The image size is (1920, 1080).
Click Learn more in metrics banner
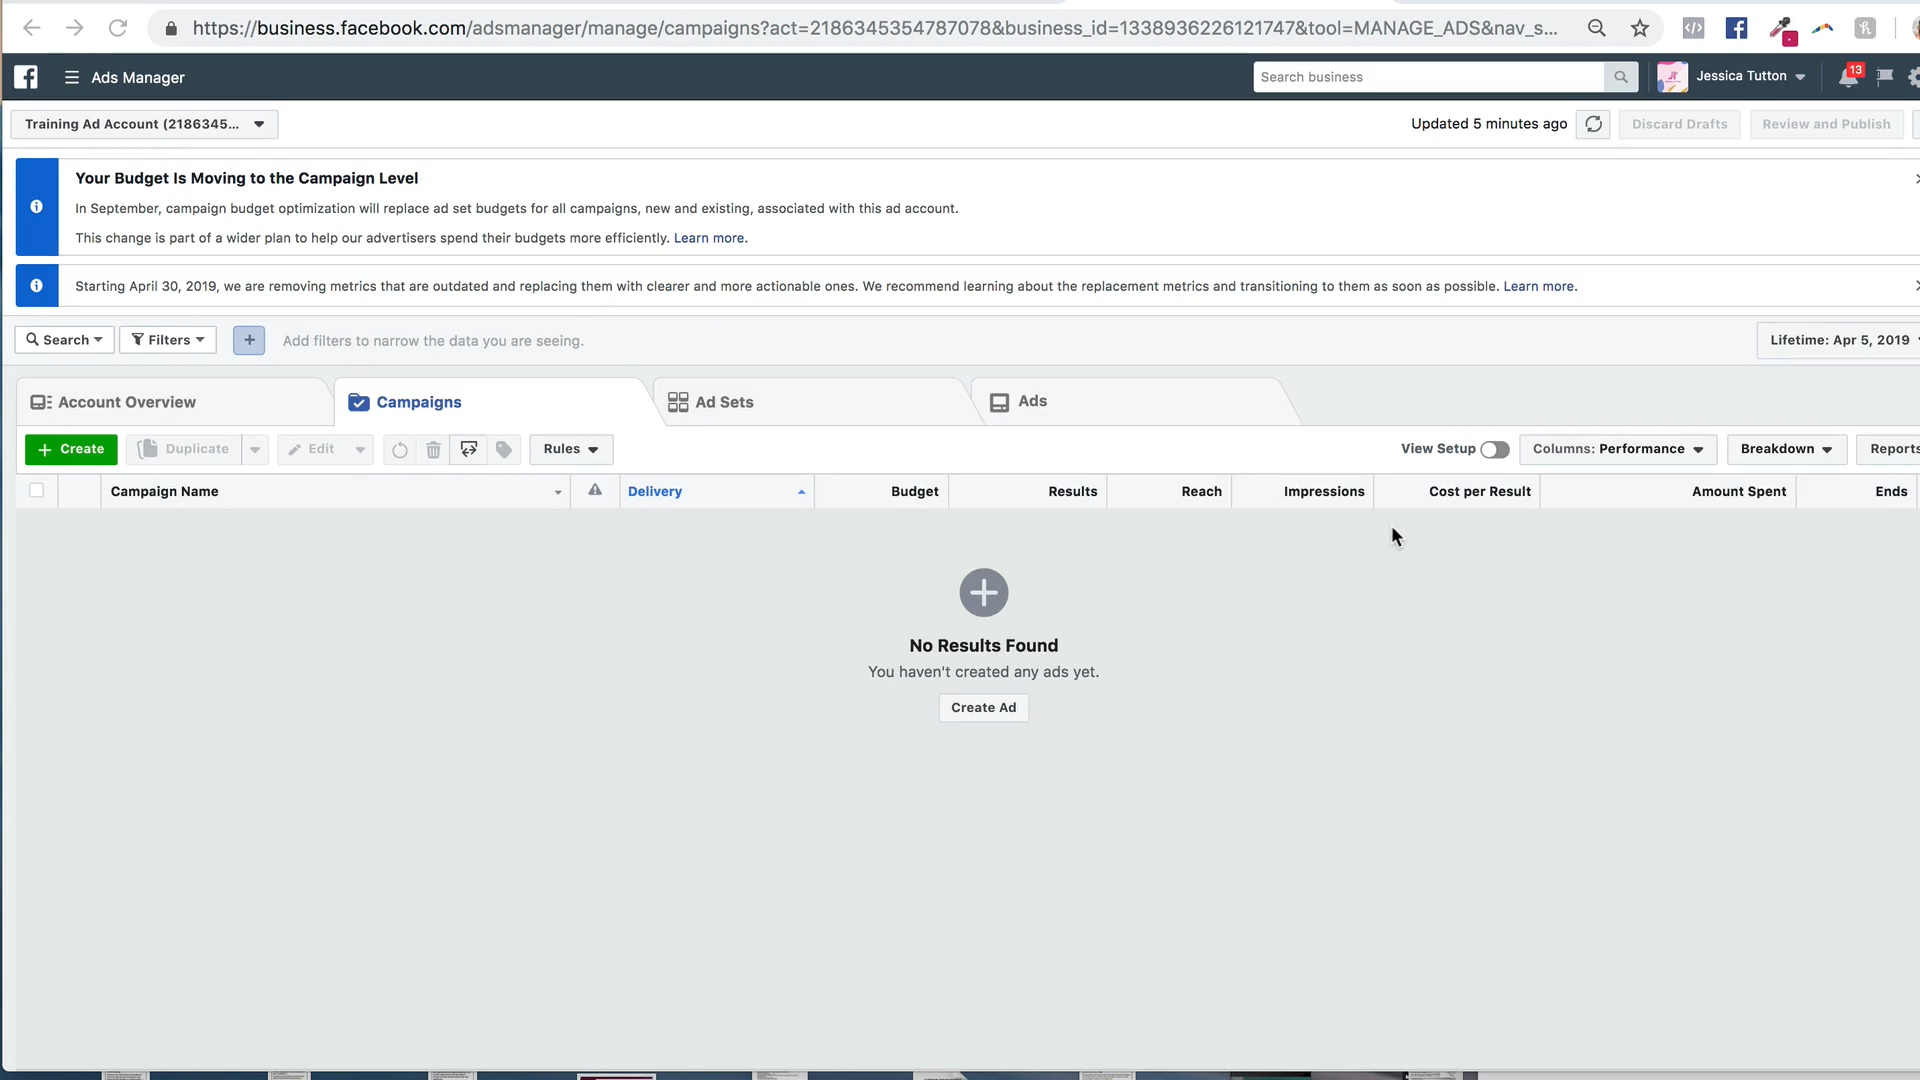[1539, 286]
